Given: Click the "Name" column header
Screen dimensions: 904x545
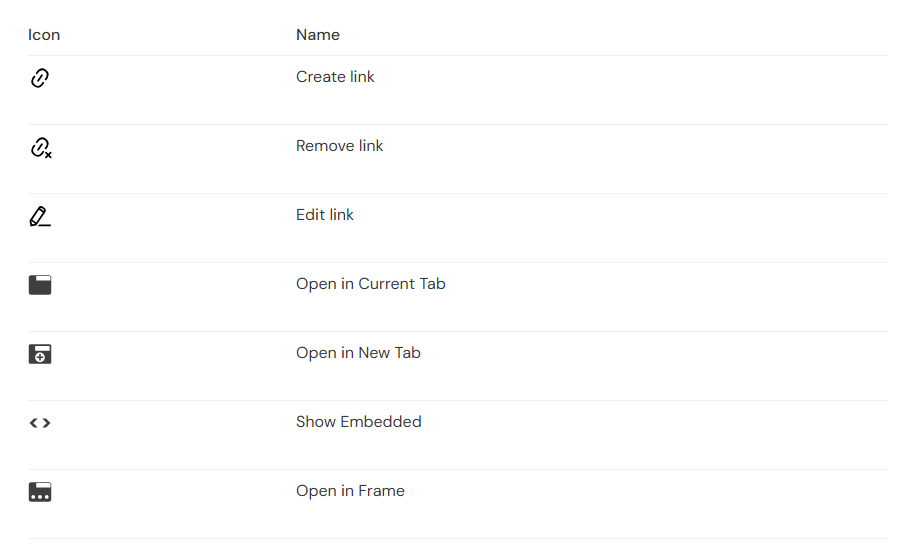Looking at the screenshot, I should [318, 35].
